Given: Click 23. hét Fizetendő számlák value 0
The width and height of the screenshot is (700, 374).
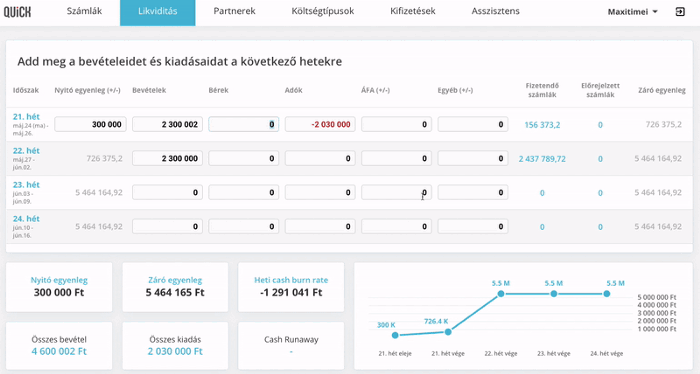Looking at the screenshot, I should point(542,193).
